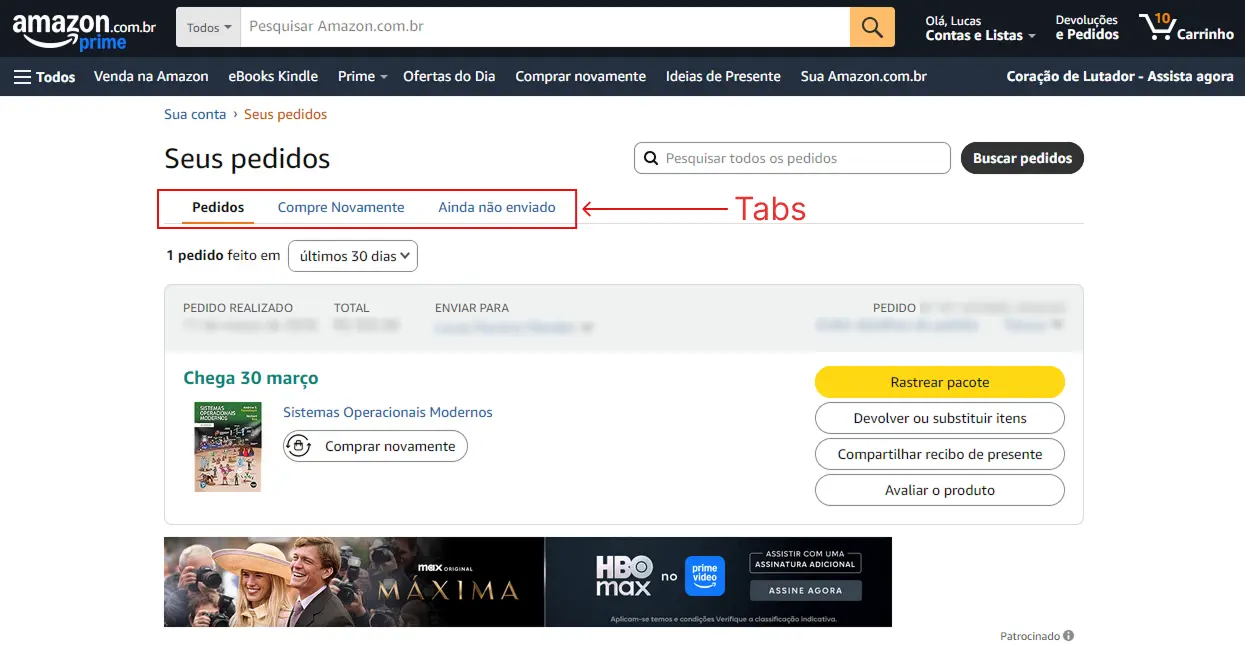
Task: Click the buy-again circular icon
Action: click(299, 446)
